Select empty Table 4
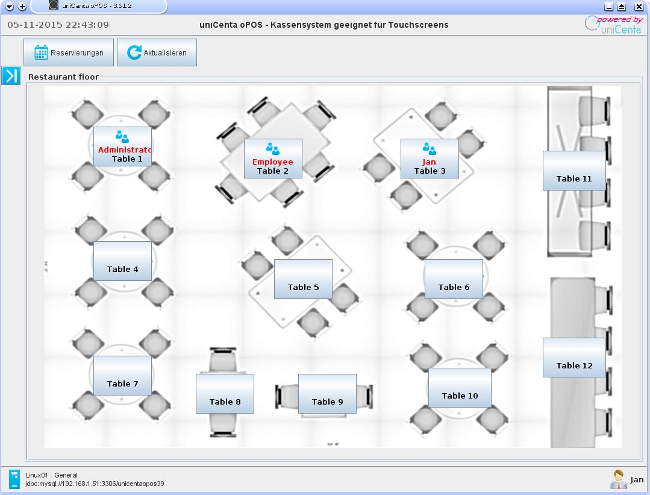Viewport: 650px width, 495px height. pyautogui.click(x=122, y=260)
